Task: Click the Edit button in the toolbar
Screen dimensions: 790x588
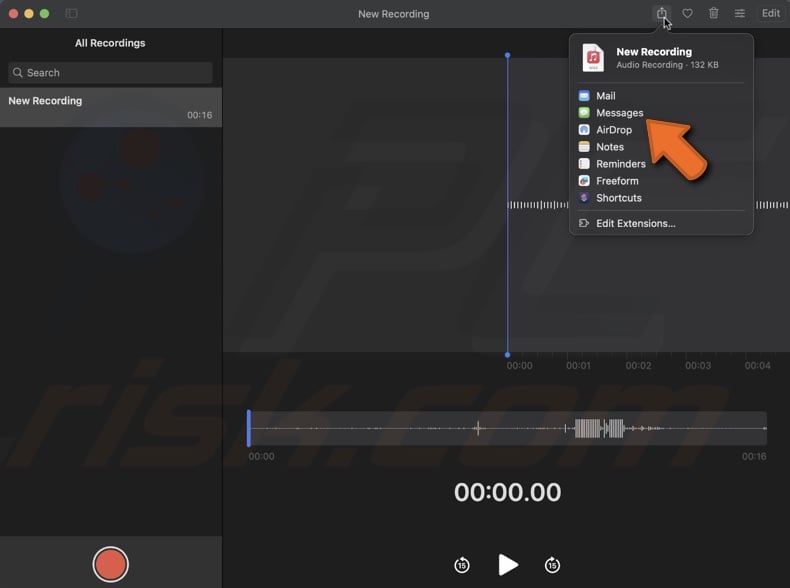Action: (x=770, y=13)
